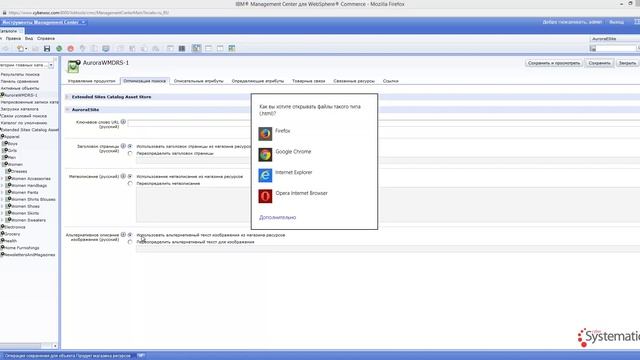
Task: Click the Выход link in the header
Action: 616,22
